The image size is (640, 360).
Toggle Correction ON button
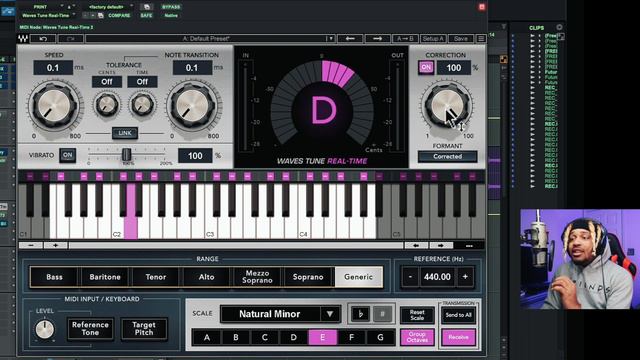coord(426,68)
